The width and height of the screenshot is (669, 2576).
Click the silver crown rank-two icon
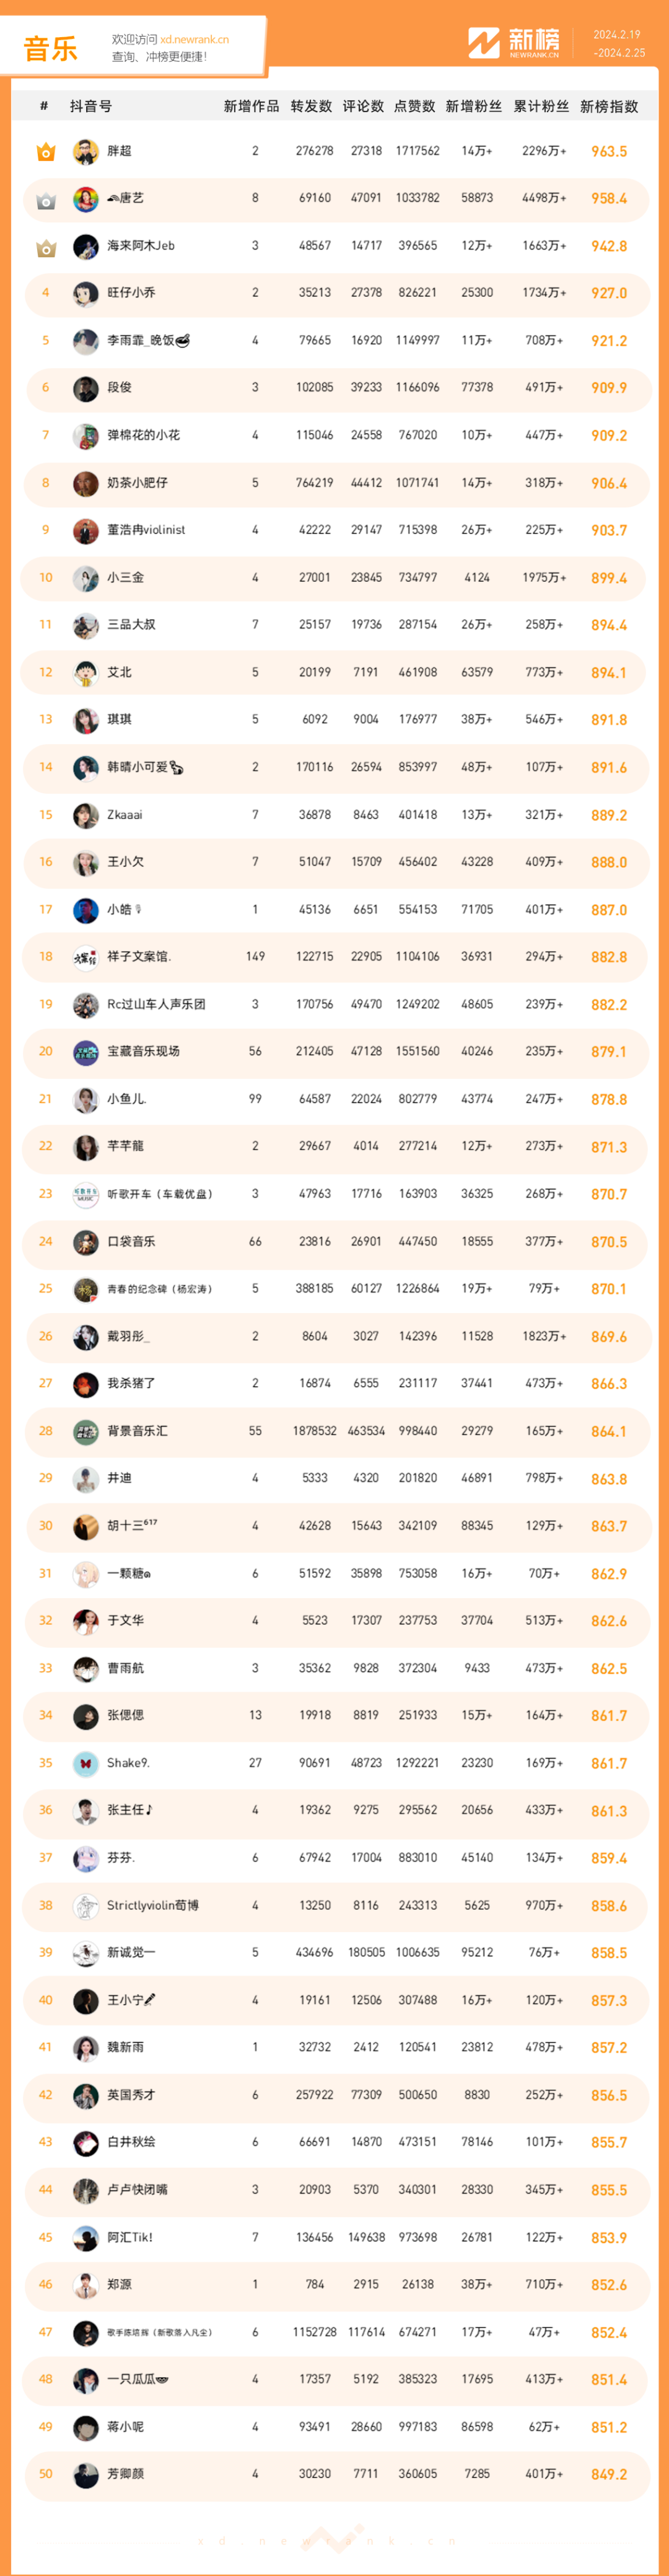point(46,200)
